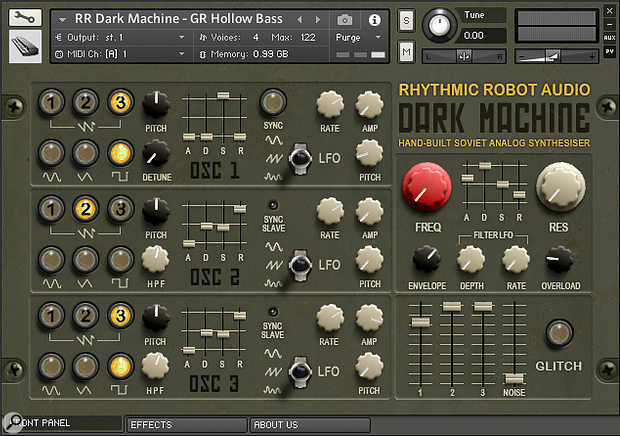Open the instrument name dropdown arrow
Screen dimensions: 620x436
(62, 19)
